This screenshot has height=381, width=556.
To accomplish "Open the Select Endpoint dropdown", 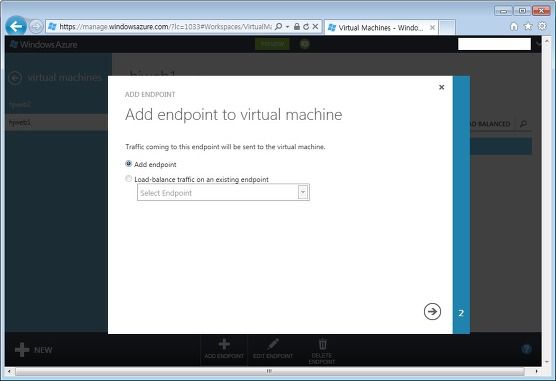I will tap(223, 193).
